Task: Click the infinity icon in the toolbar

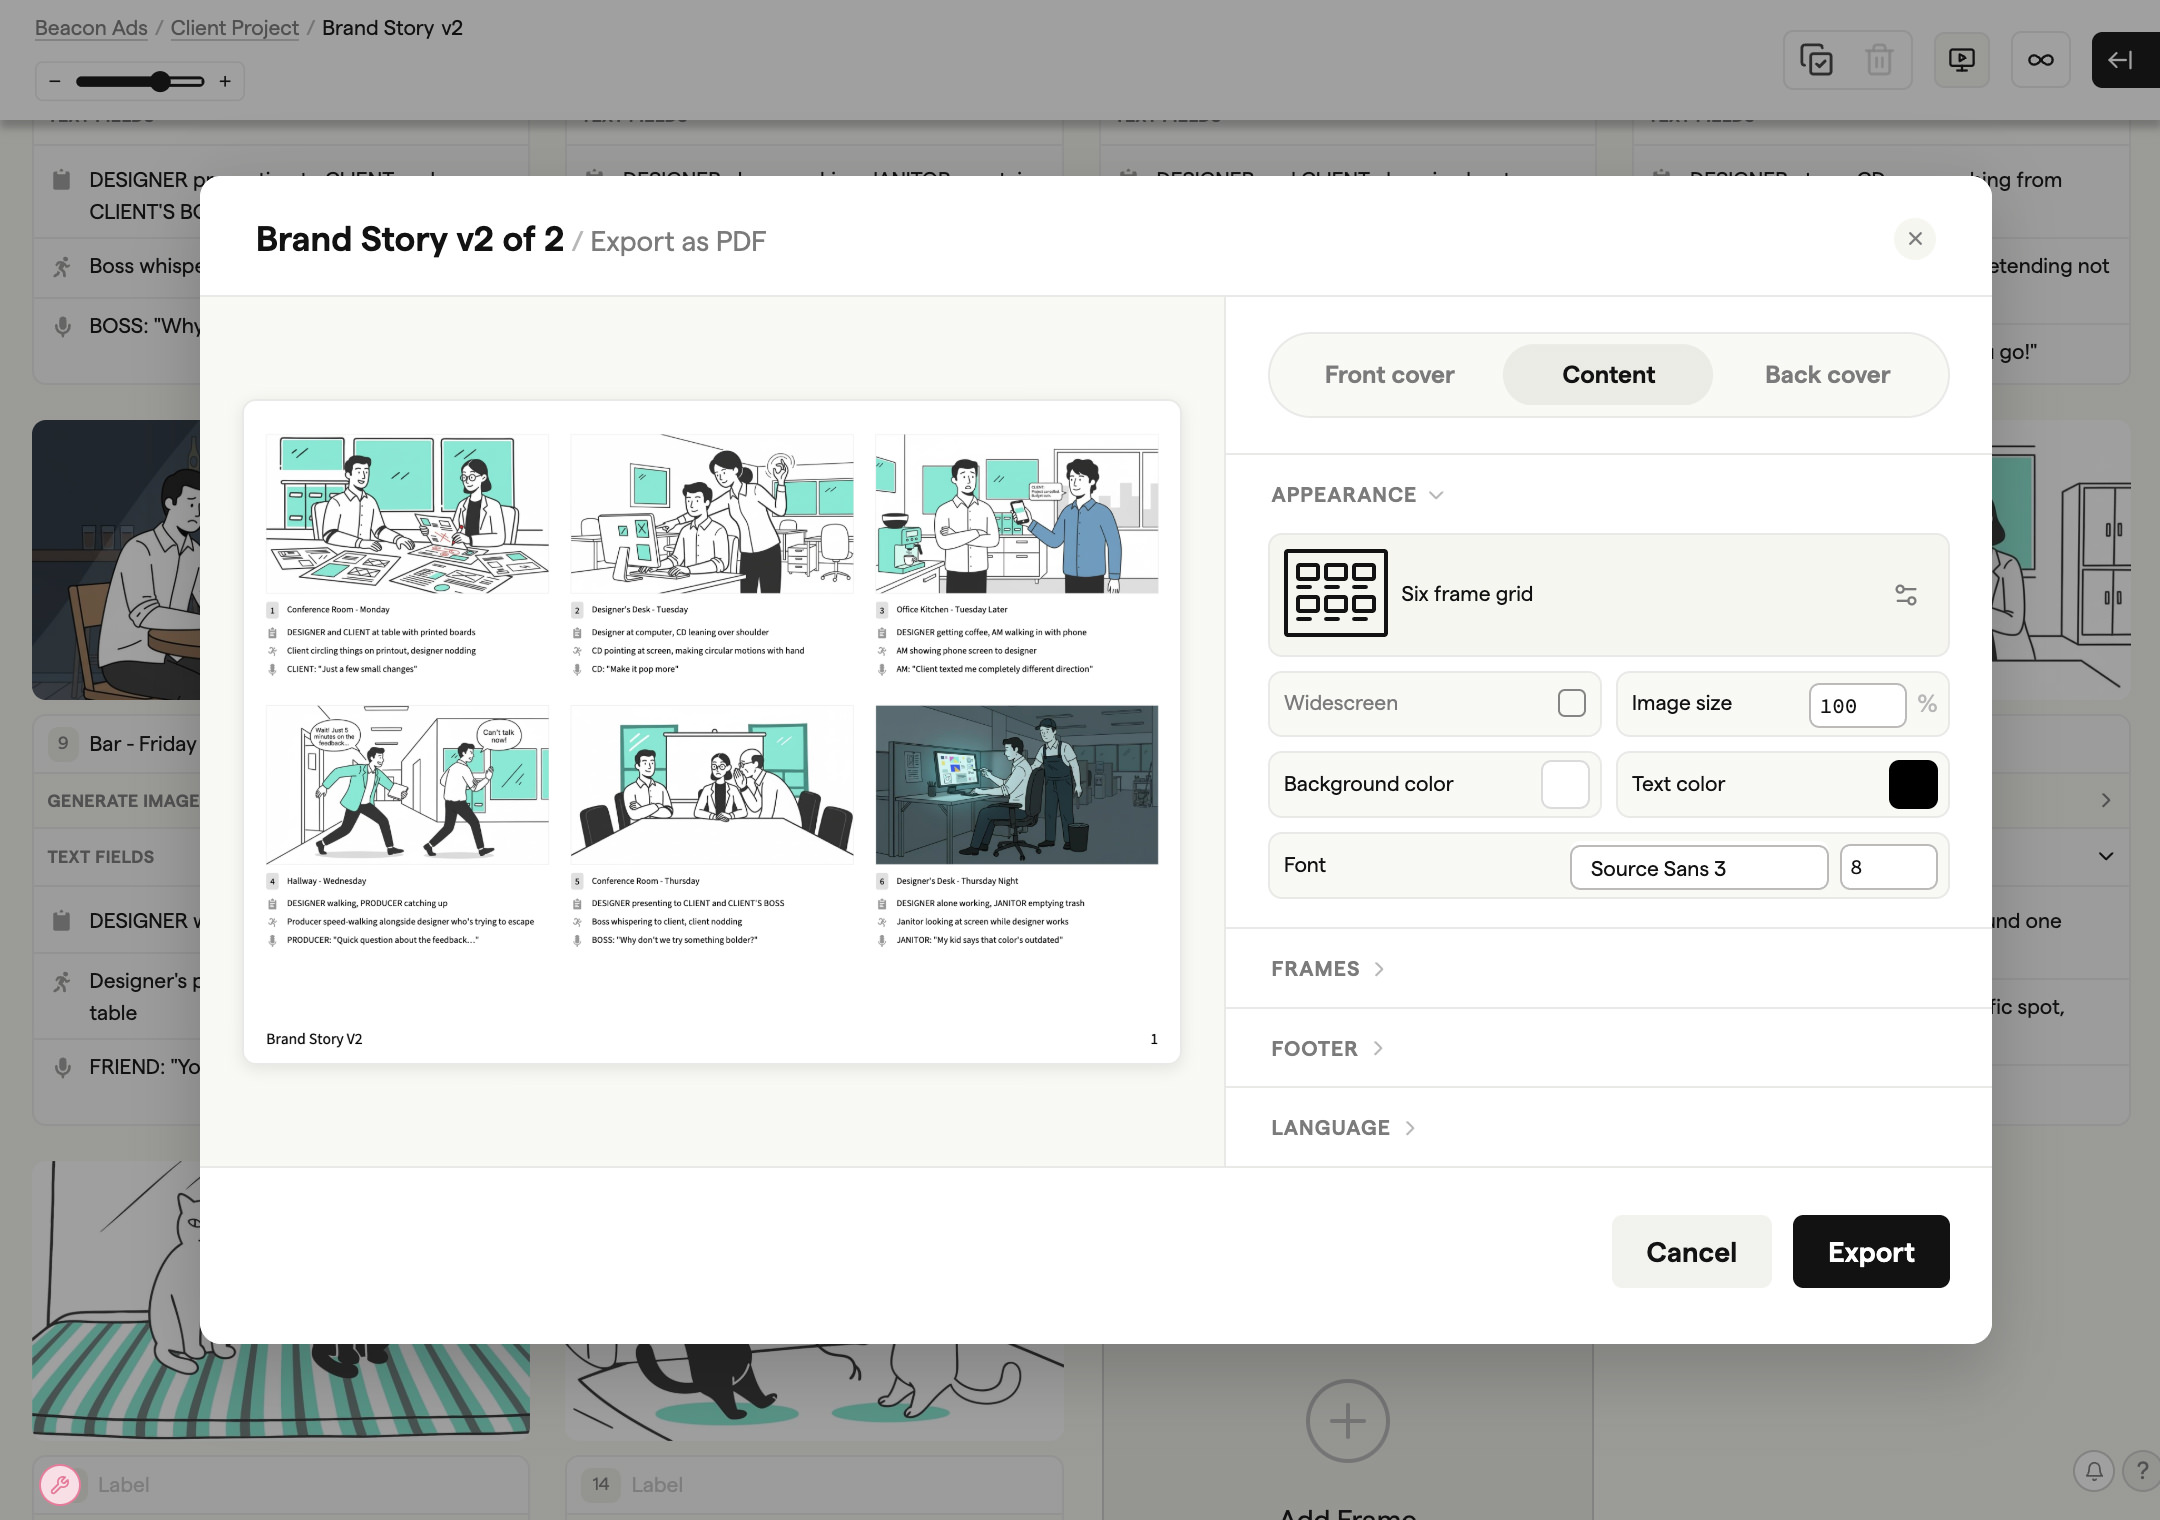Action: click(2040, 60)
